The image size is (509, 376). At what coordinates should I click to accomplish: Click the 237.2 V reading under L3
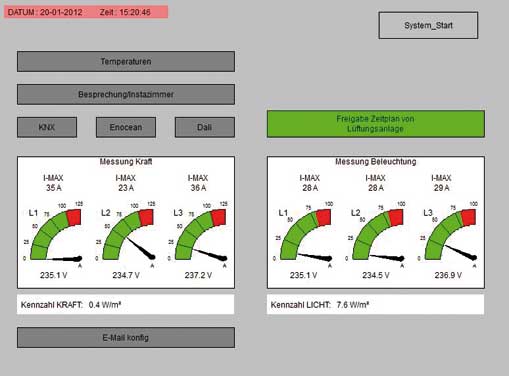point(198,275)
